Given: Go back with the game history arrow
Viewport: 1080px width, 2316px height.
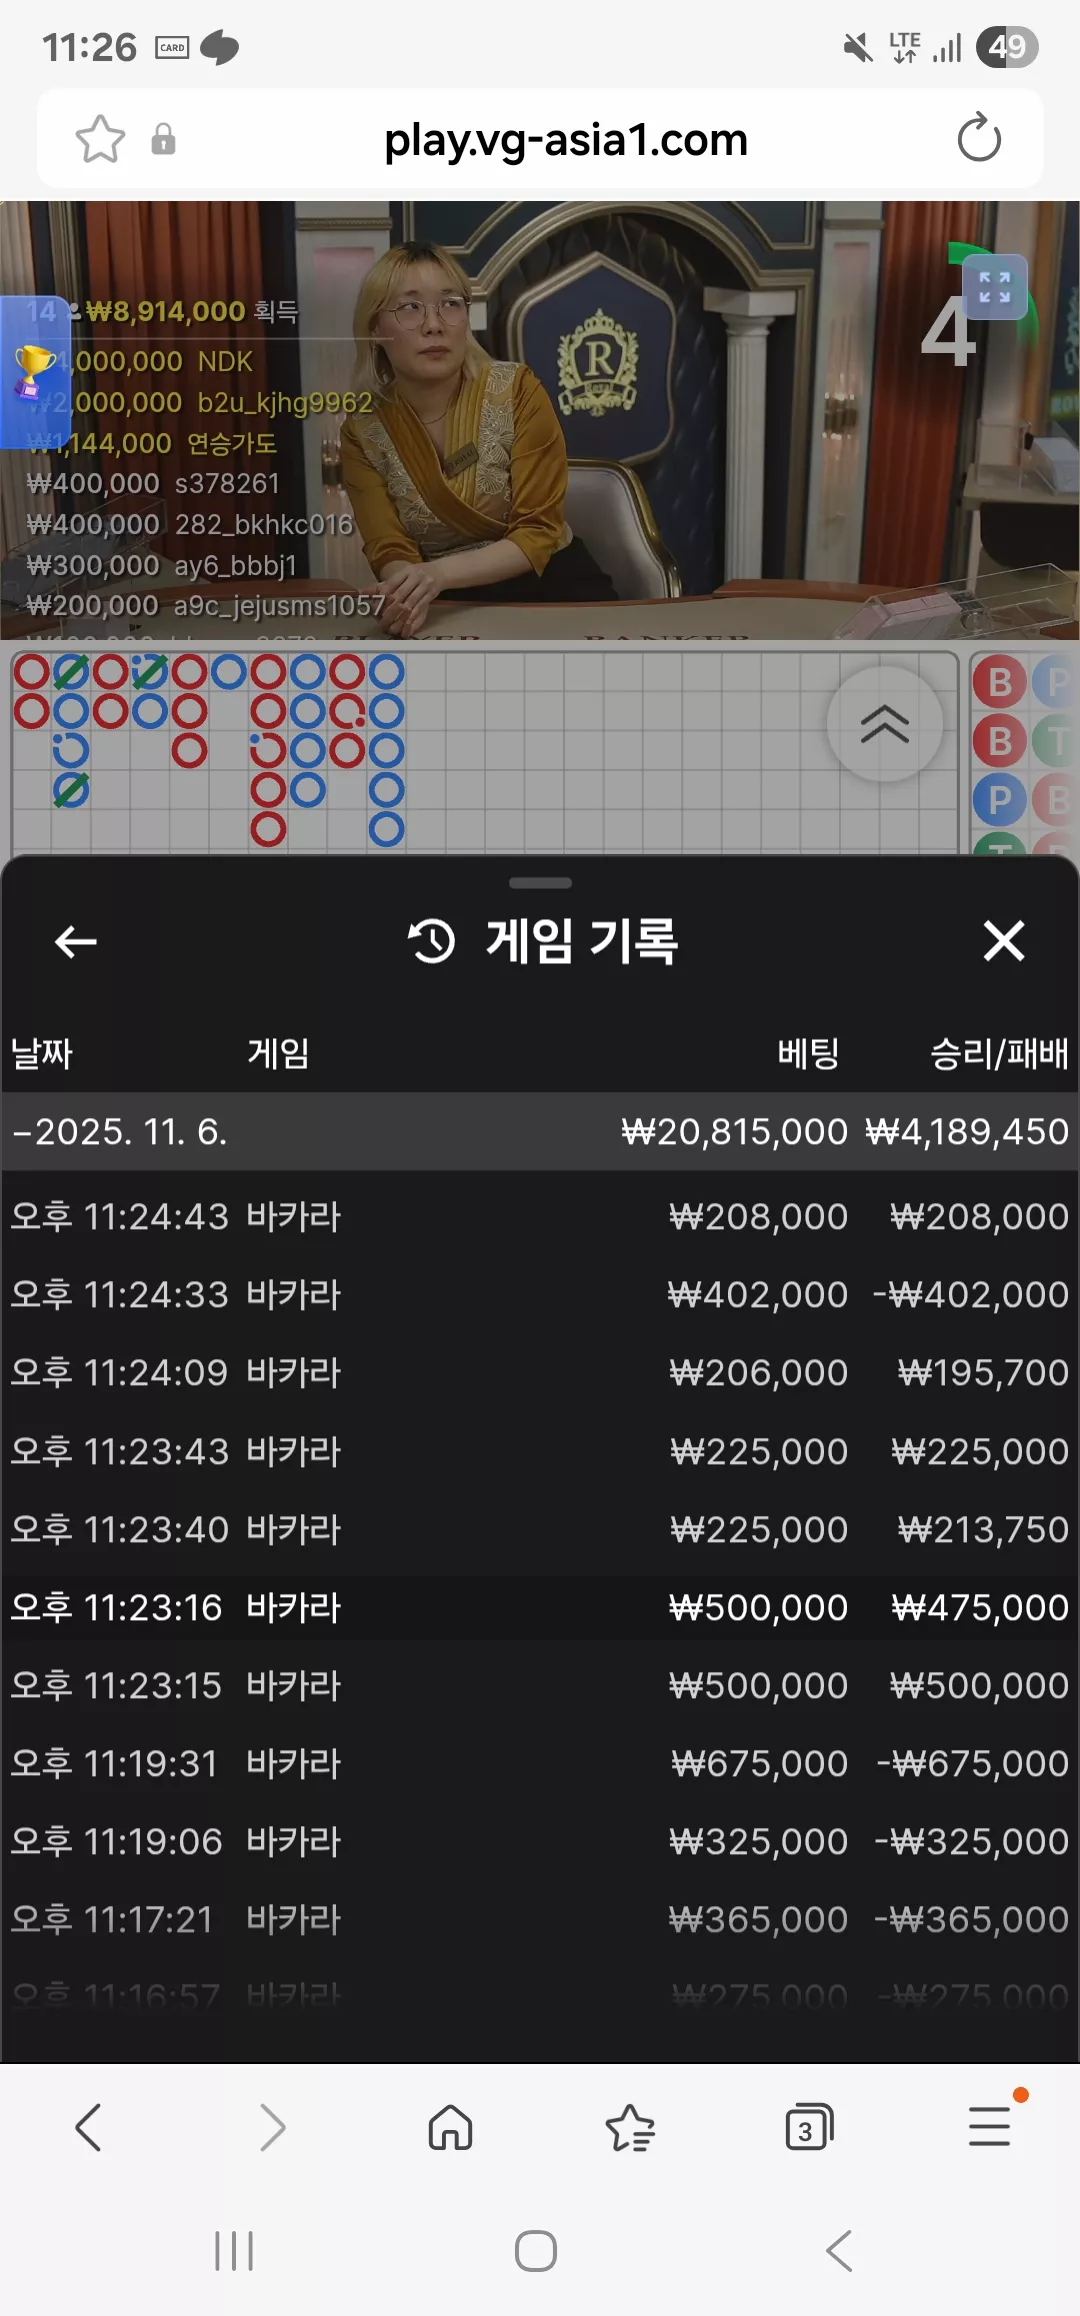Looking at the screenshot, I should (75, 941).
